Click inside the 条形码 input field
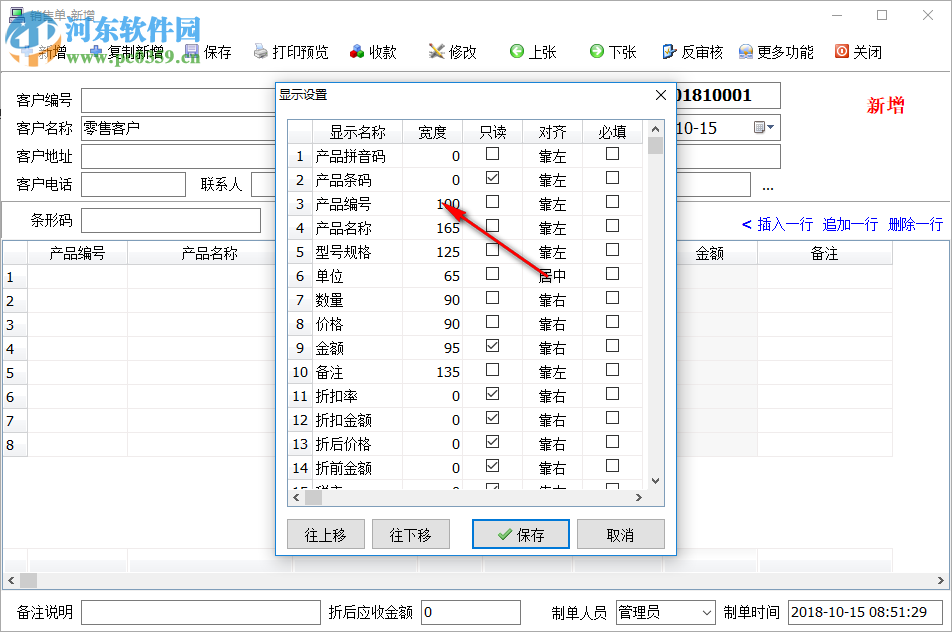952x632 pixels. [170, 220]
